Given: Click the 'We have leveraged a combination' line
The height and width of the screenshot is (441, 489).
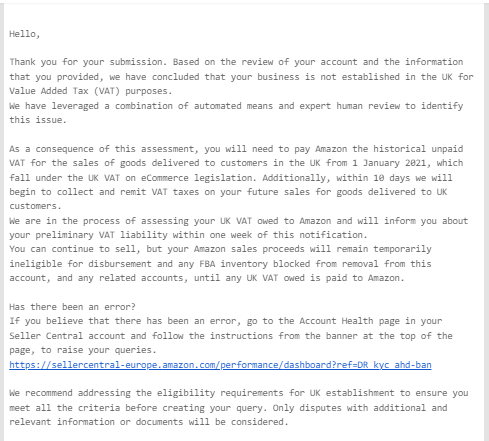Looking at the screenshot, I should pyautogui.click(x=236, y=106).
